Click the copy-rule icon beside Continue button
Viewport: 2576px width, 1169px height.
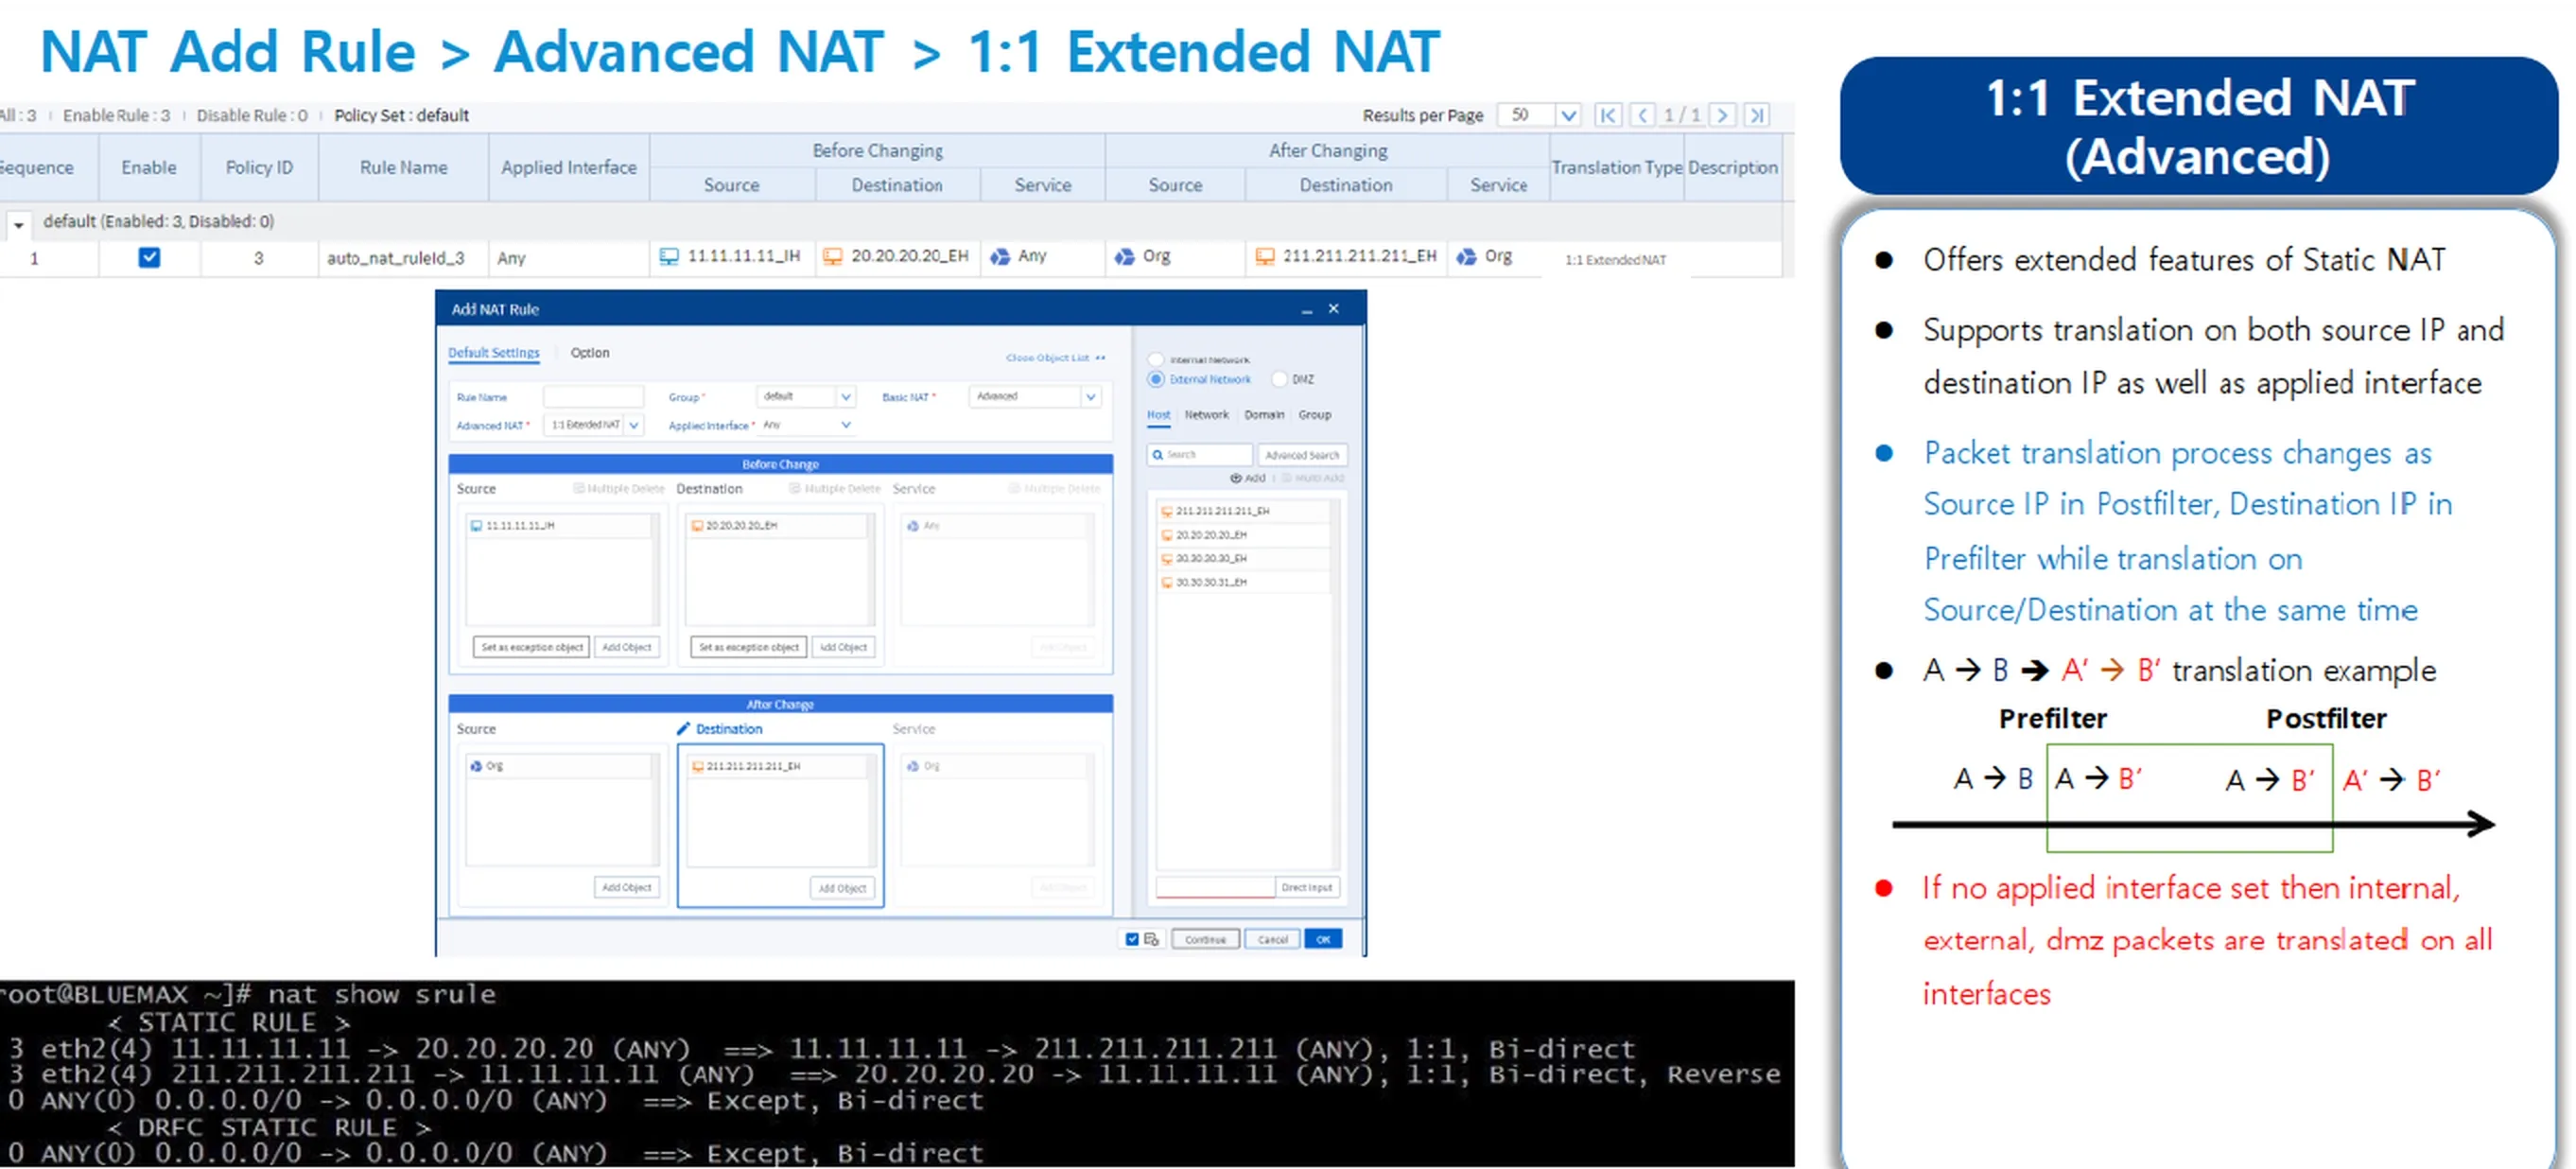point(1151,939)
